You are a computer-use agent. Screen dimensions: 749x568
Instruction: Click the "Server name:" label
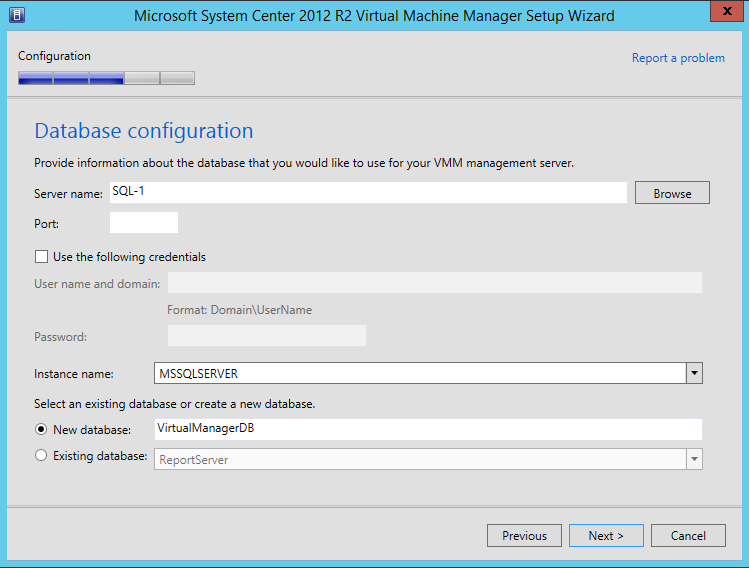click(x=68, y=194)
